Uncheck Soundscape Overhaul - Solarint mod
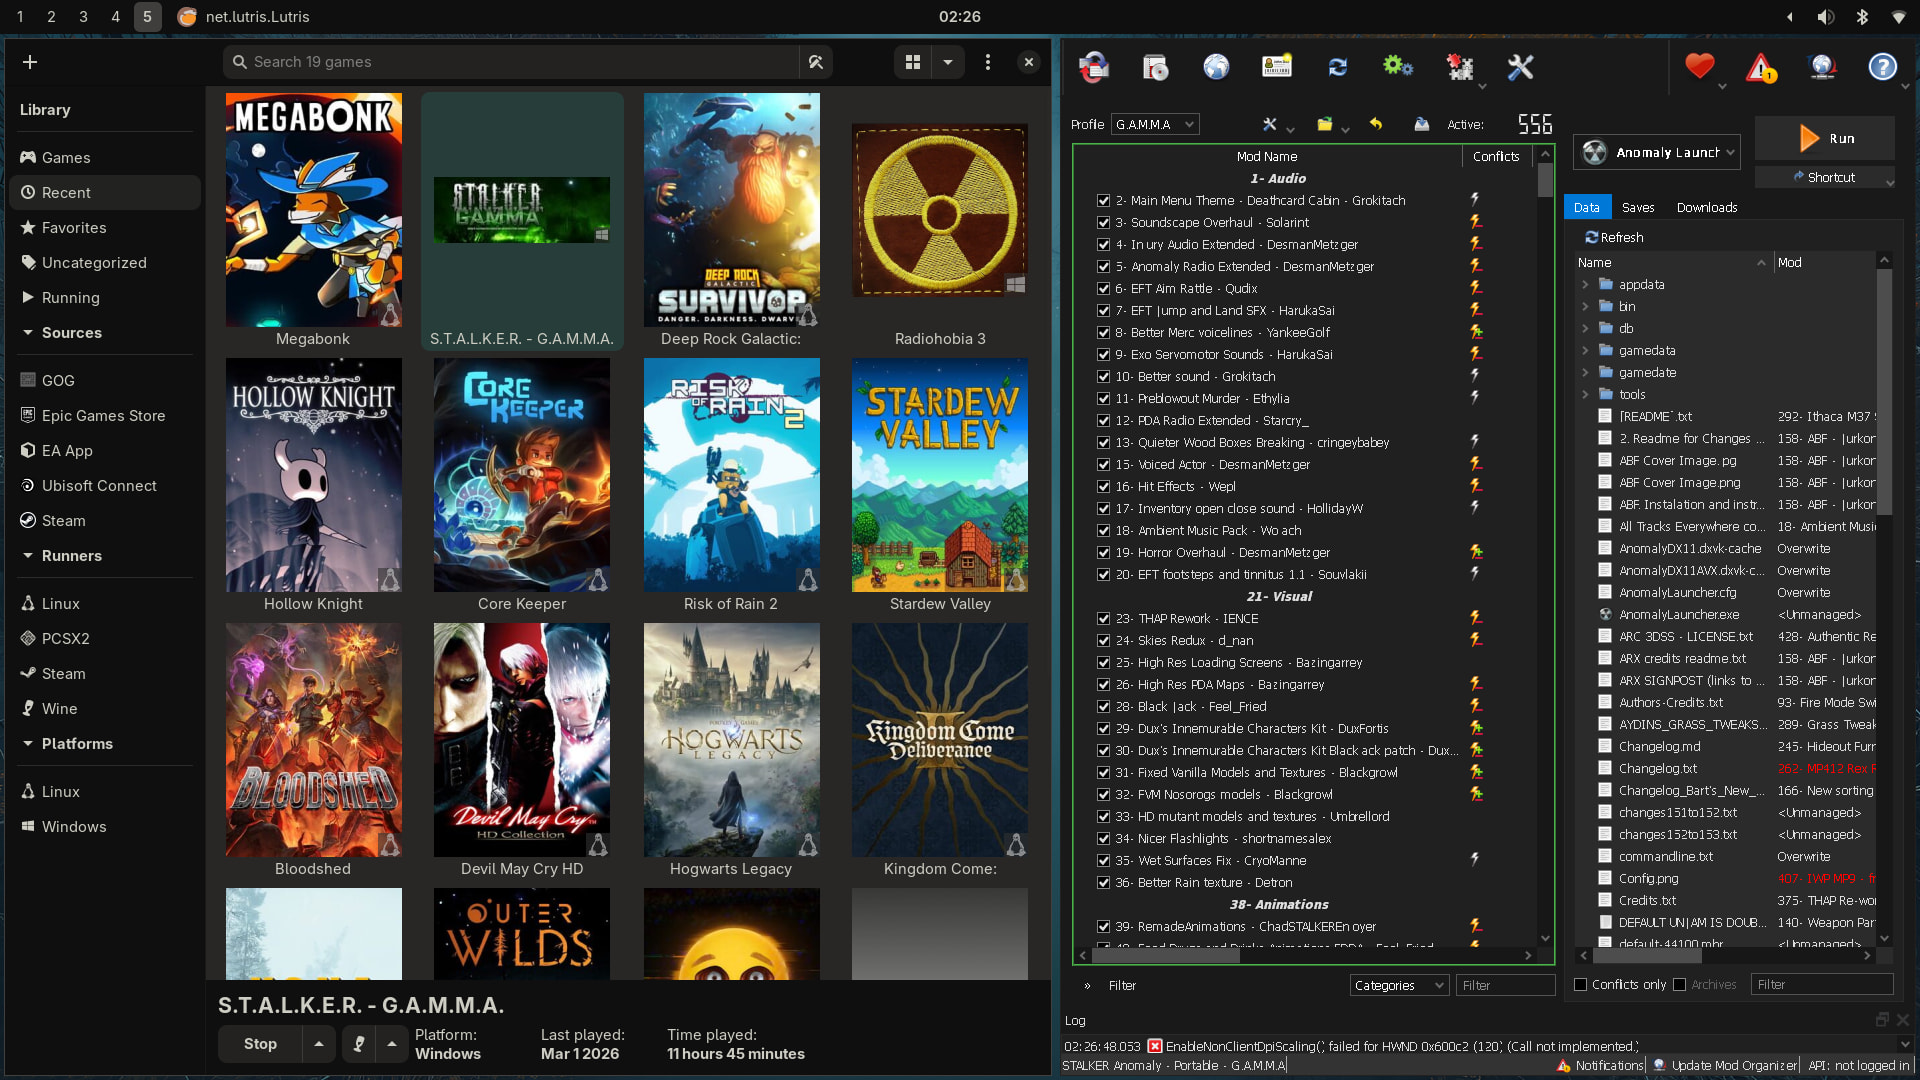Image resolution: width=1920 pixels, height=1080 pixels. click(1103, 223)
